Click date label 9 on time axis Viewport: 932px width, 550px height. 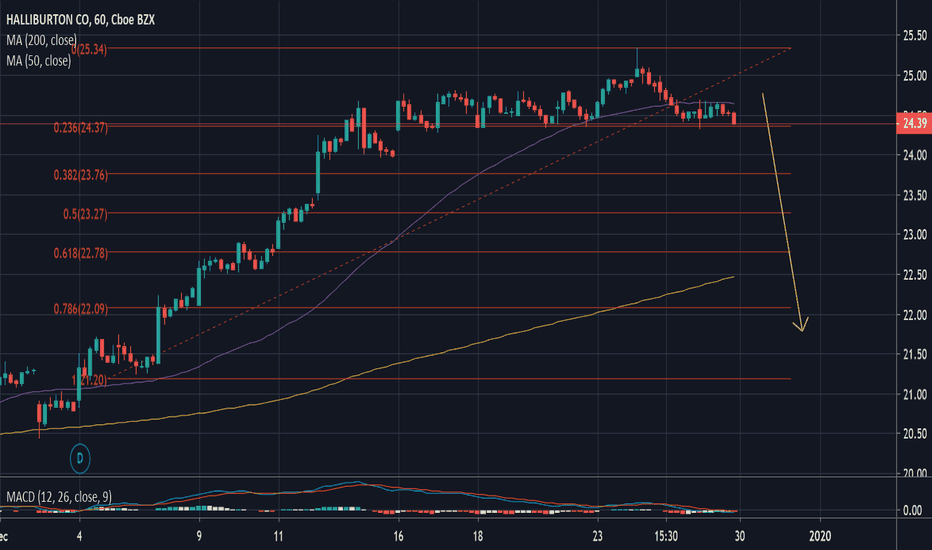click(x=199, y=536)
